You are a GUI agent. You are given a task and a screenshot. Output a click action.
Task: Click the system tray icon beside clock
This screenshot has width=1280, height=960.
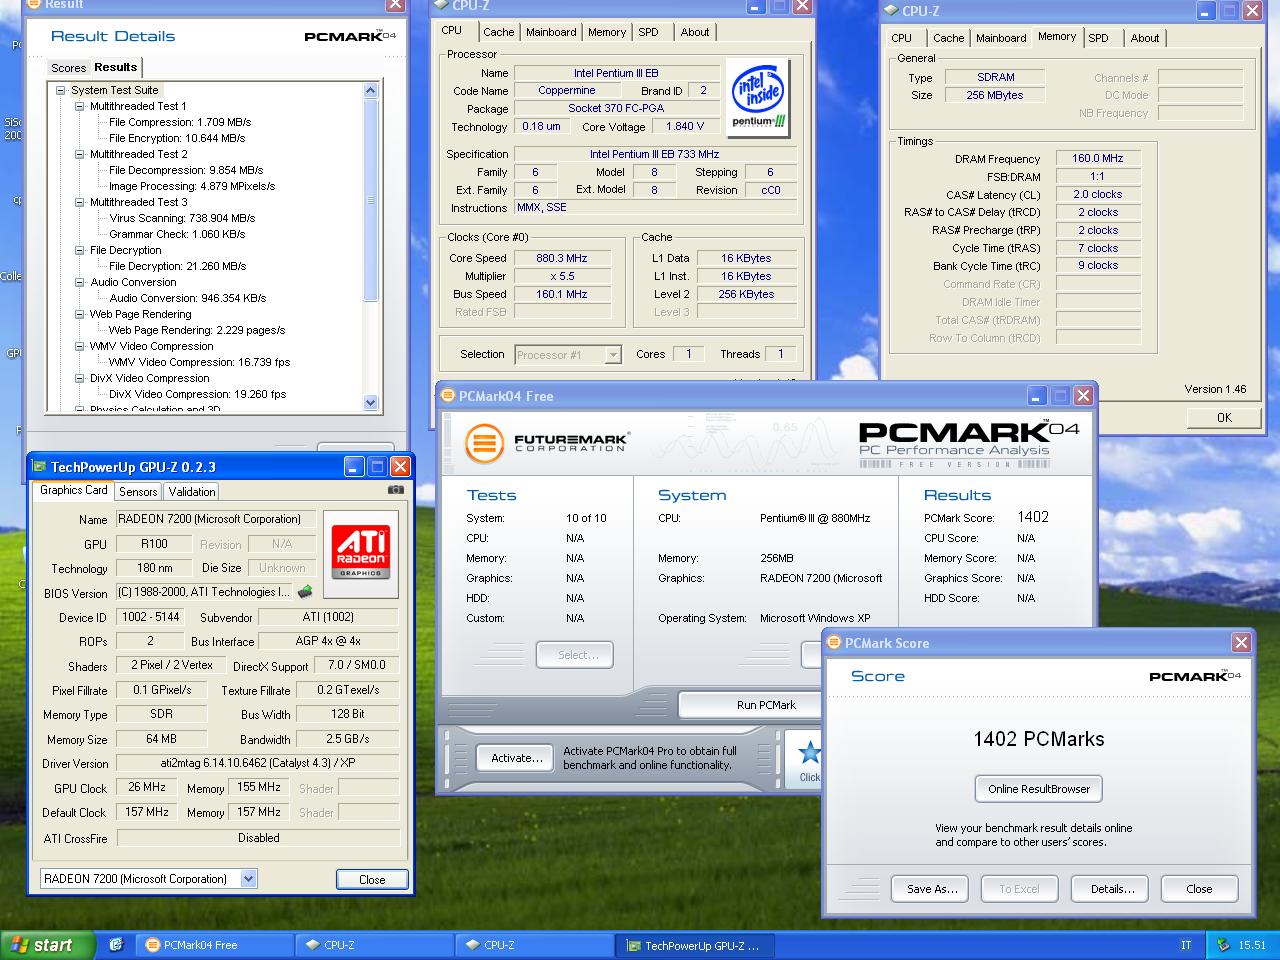1223,945
